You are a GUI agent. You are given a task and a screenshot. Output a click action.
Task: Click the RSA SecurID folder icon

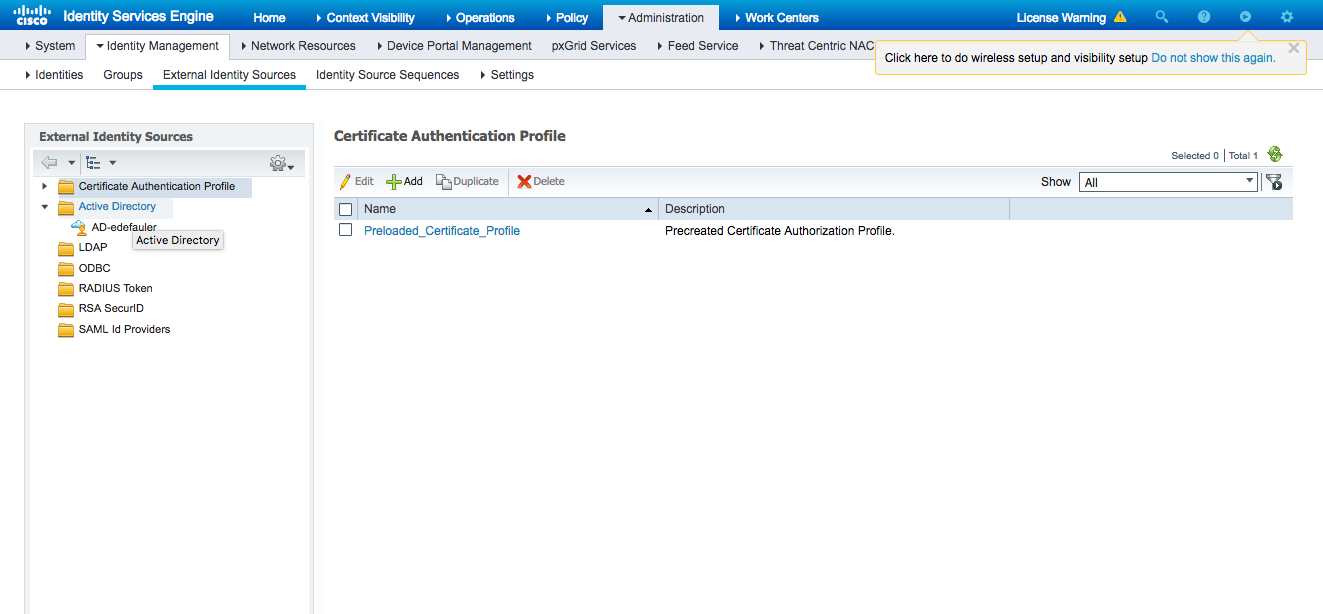pos(66,309)
